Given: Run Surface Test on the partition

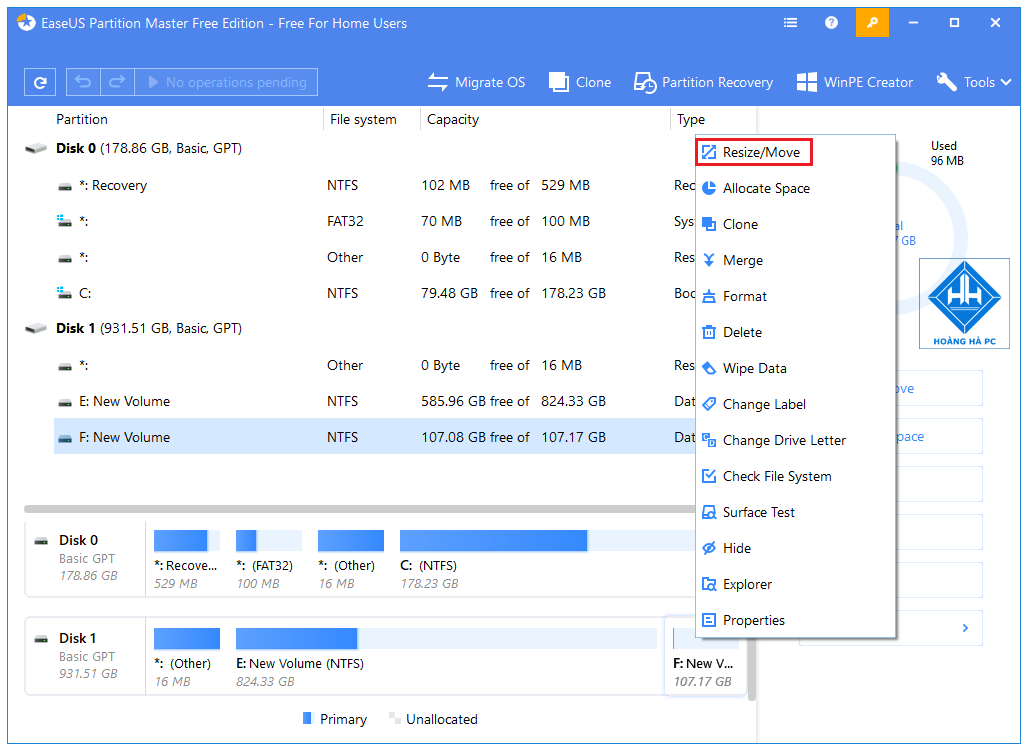Looking at the screenshot, I should (758, 512).
